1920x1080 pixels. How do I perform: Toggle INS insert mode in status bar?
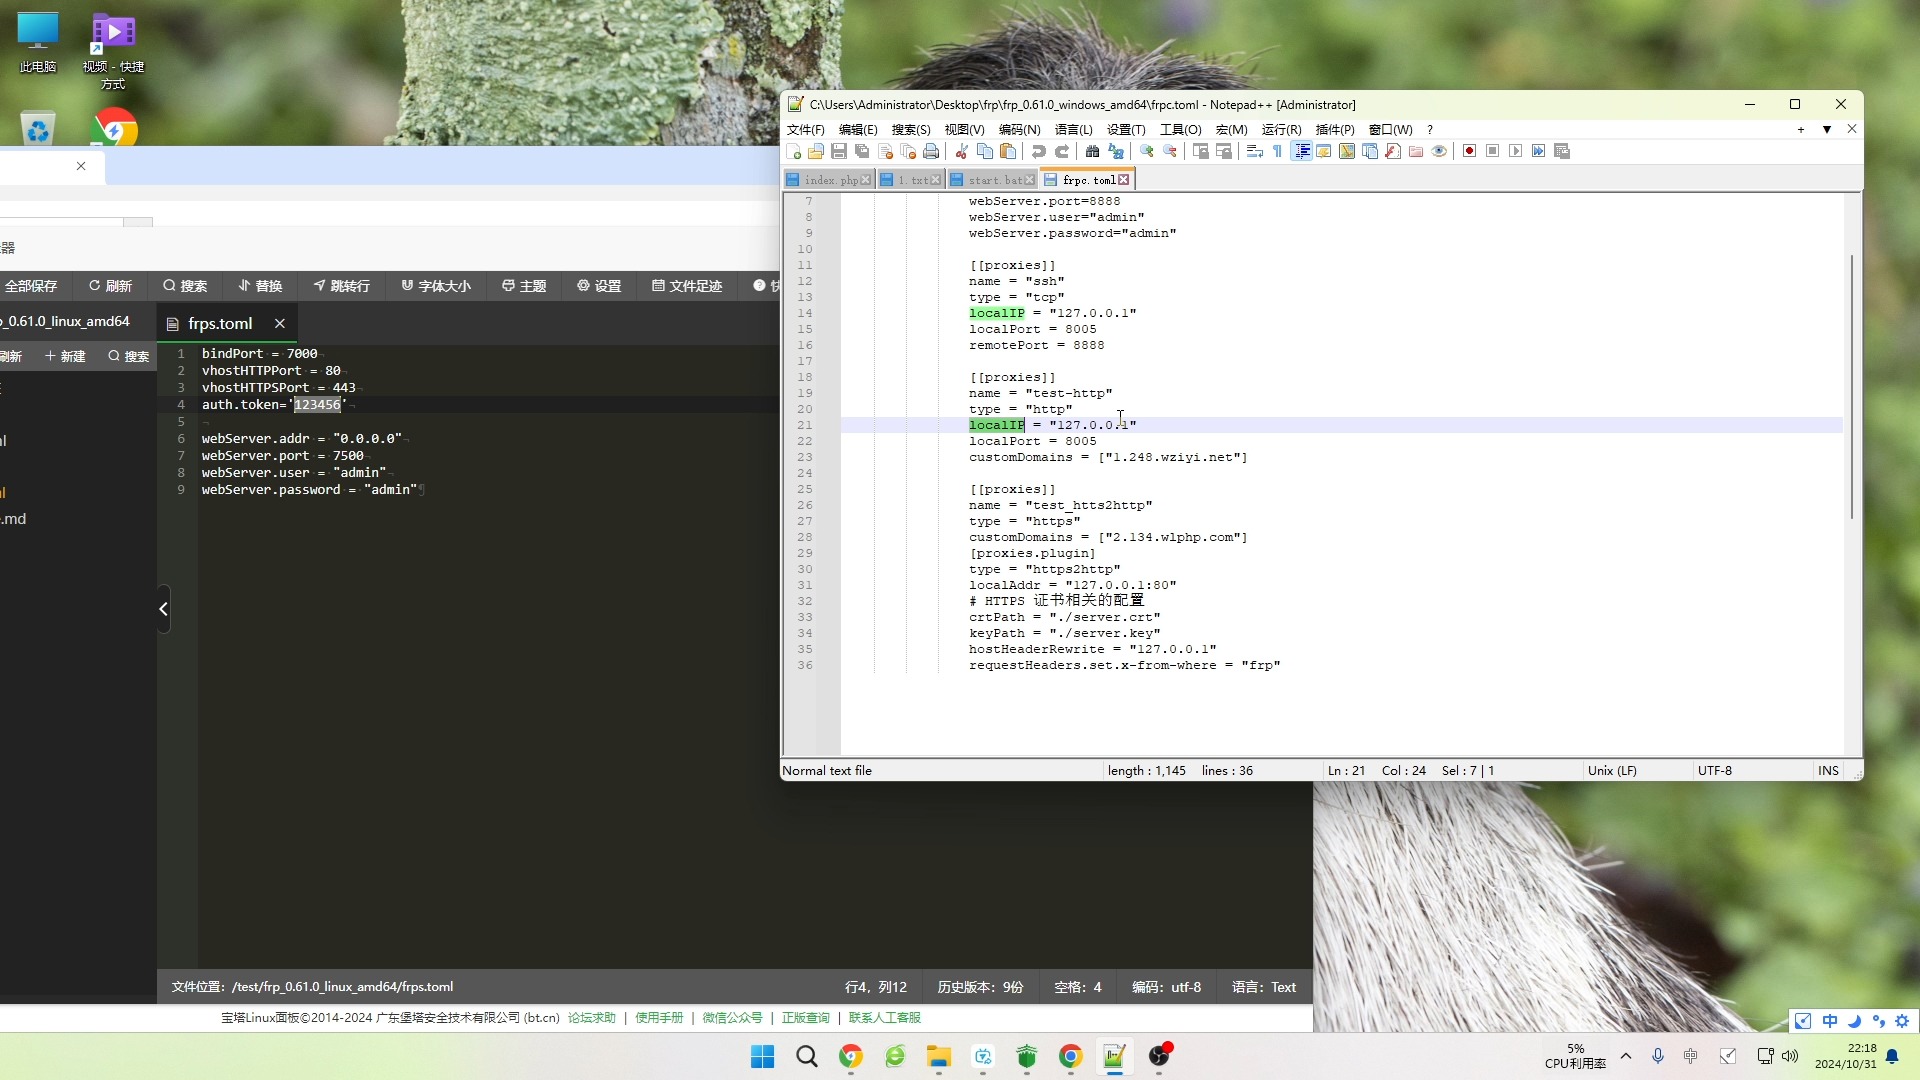click(x=1828, y=771)
